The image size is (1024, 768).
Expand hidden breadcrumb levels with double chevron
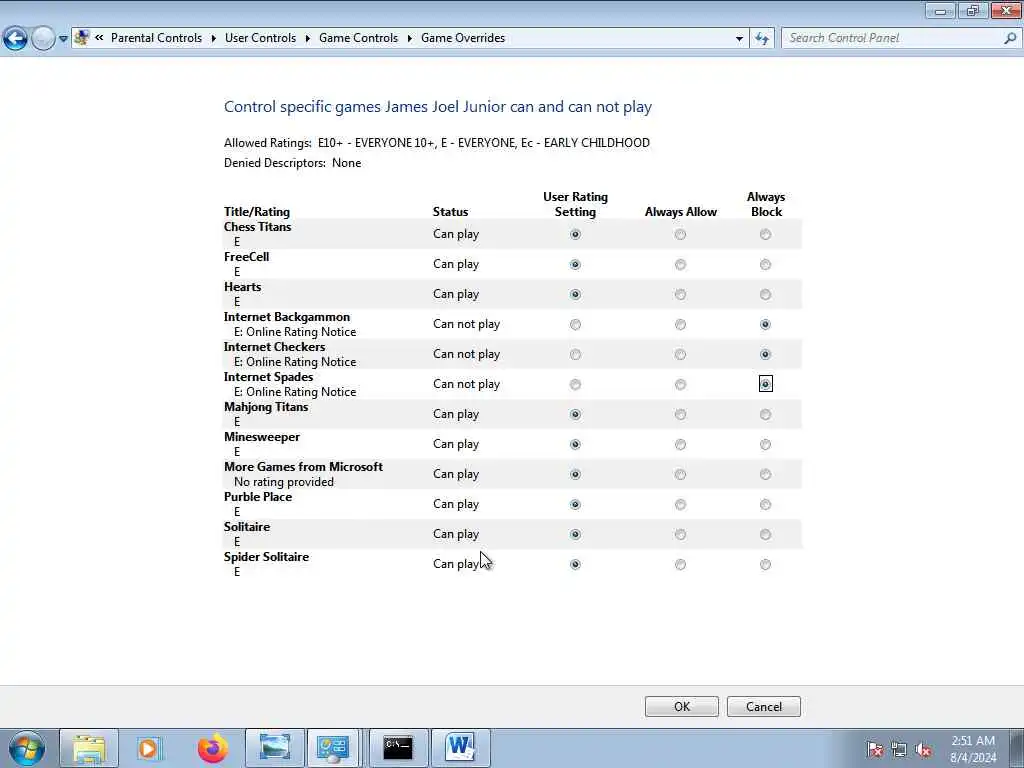99,38
